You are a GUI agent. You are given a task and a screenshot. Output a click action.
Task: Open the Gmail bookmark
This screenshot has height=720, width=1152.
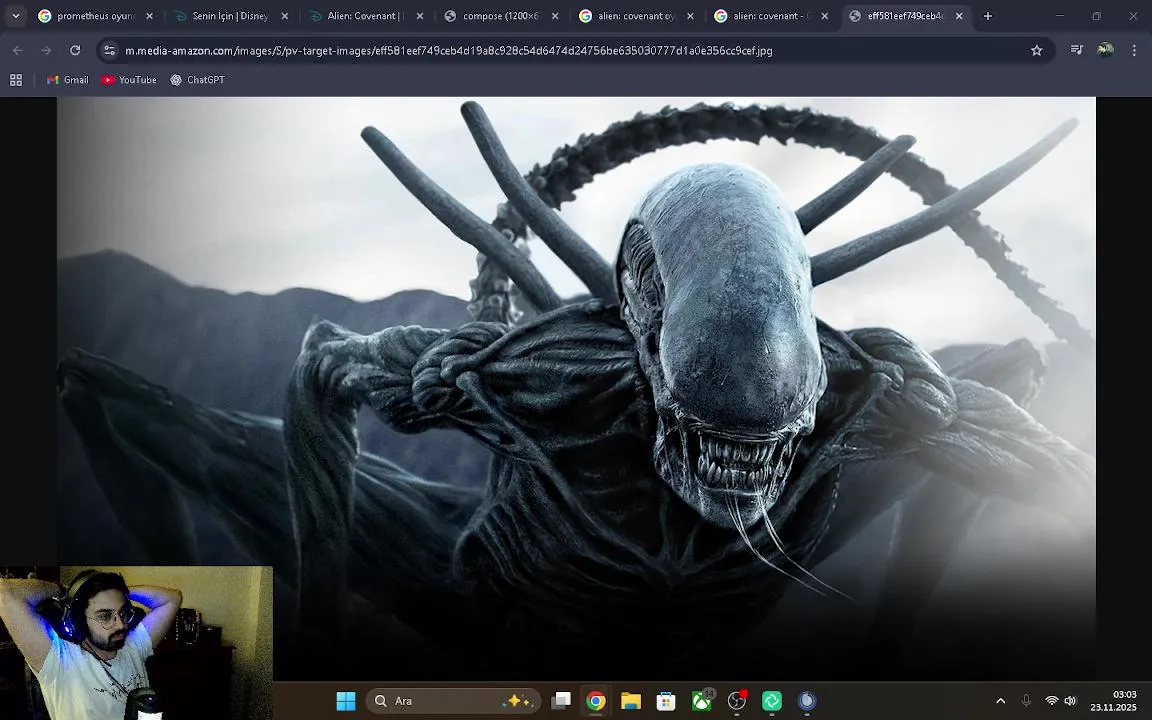click(x=68, y=79)
